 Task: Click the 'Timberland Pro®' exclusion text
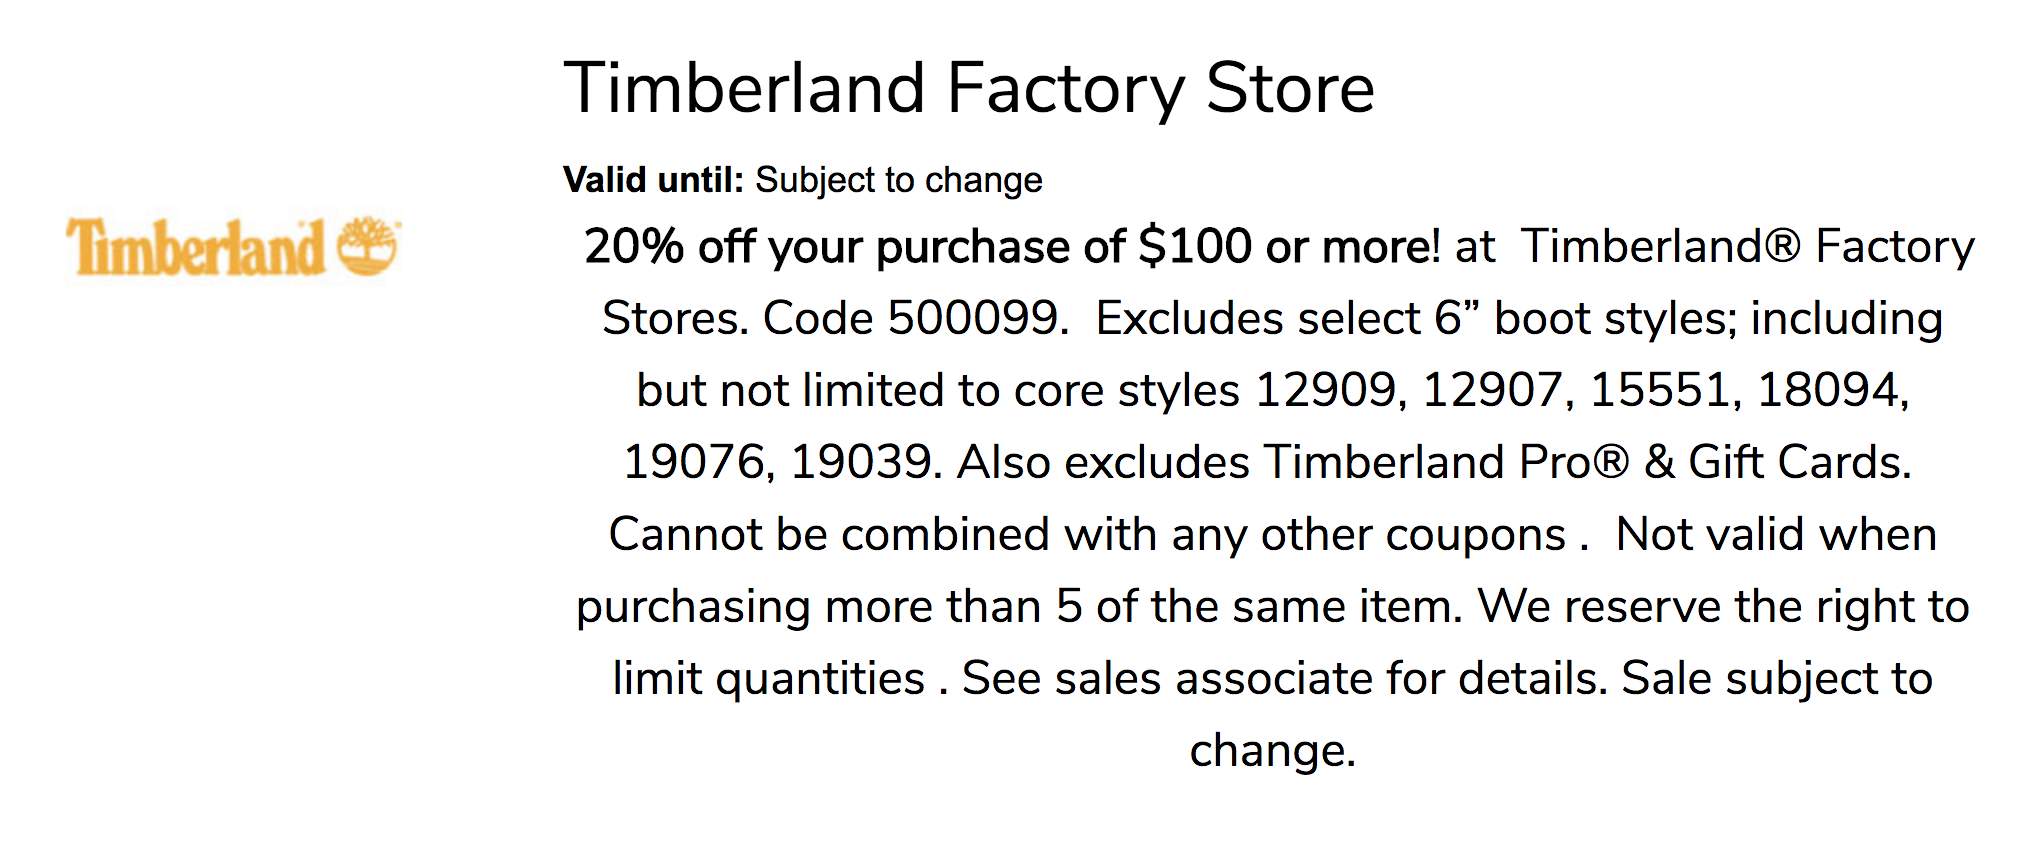(x=1446, y=462)
